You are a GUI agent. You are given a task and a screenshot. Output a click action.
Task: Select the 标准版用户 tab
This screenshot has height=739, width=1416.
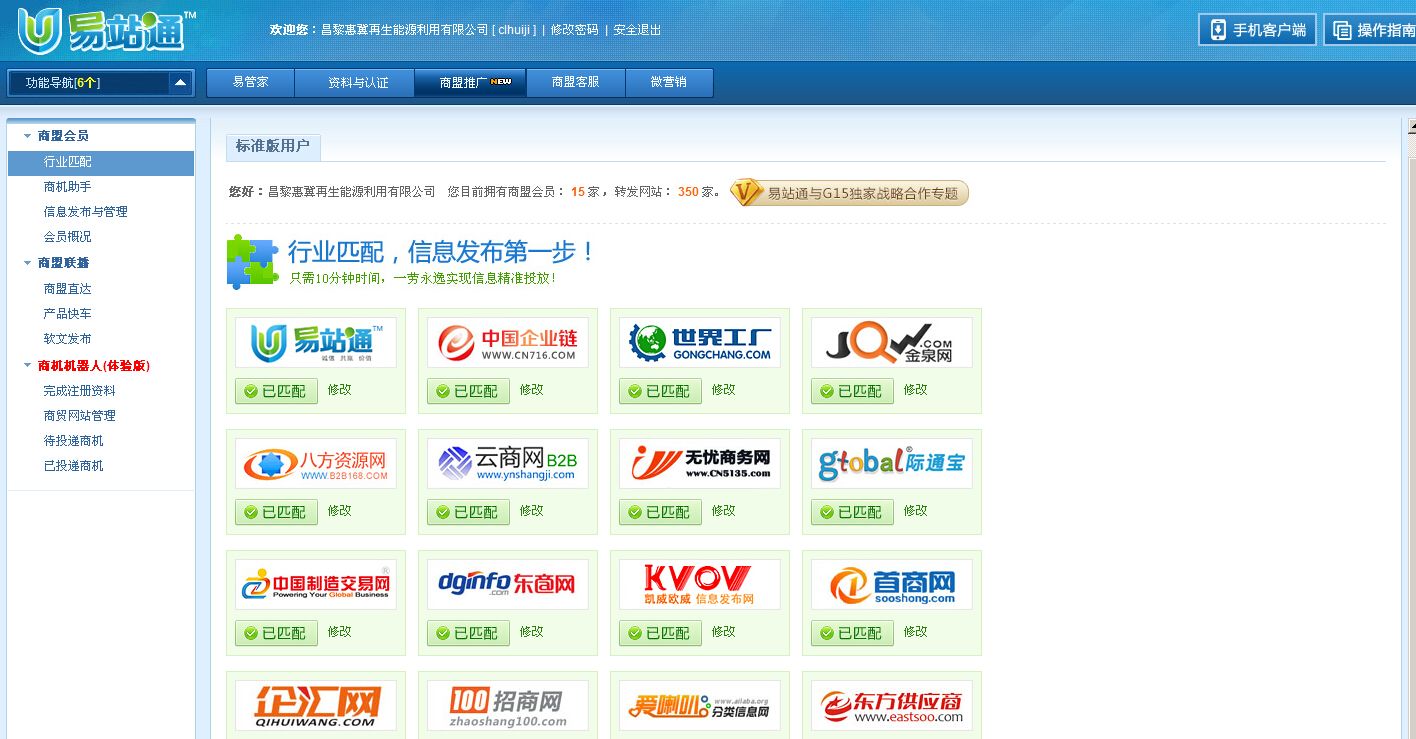click(x=273, y=146)
